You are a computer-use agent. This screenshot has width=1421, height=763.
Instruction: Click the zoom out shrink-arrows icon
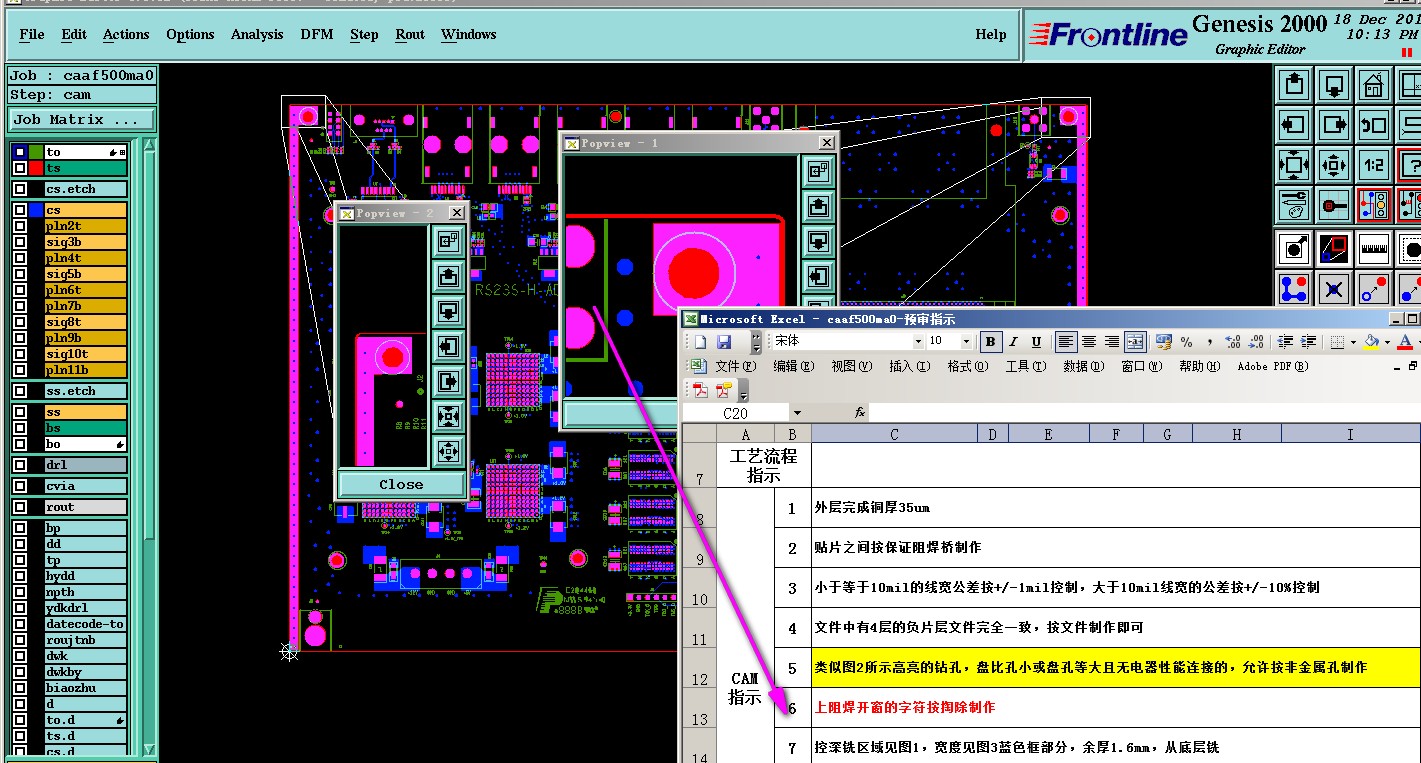click(x=1333, y=165)
